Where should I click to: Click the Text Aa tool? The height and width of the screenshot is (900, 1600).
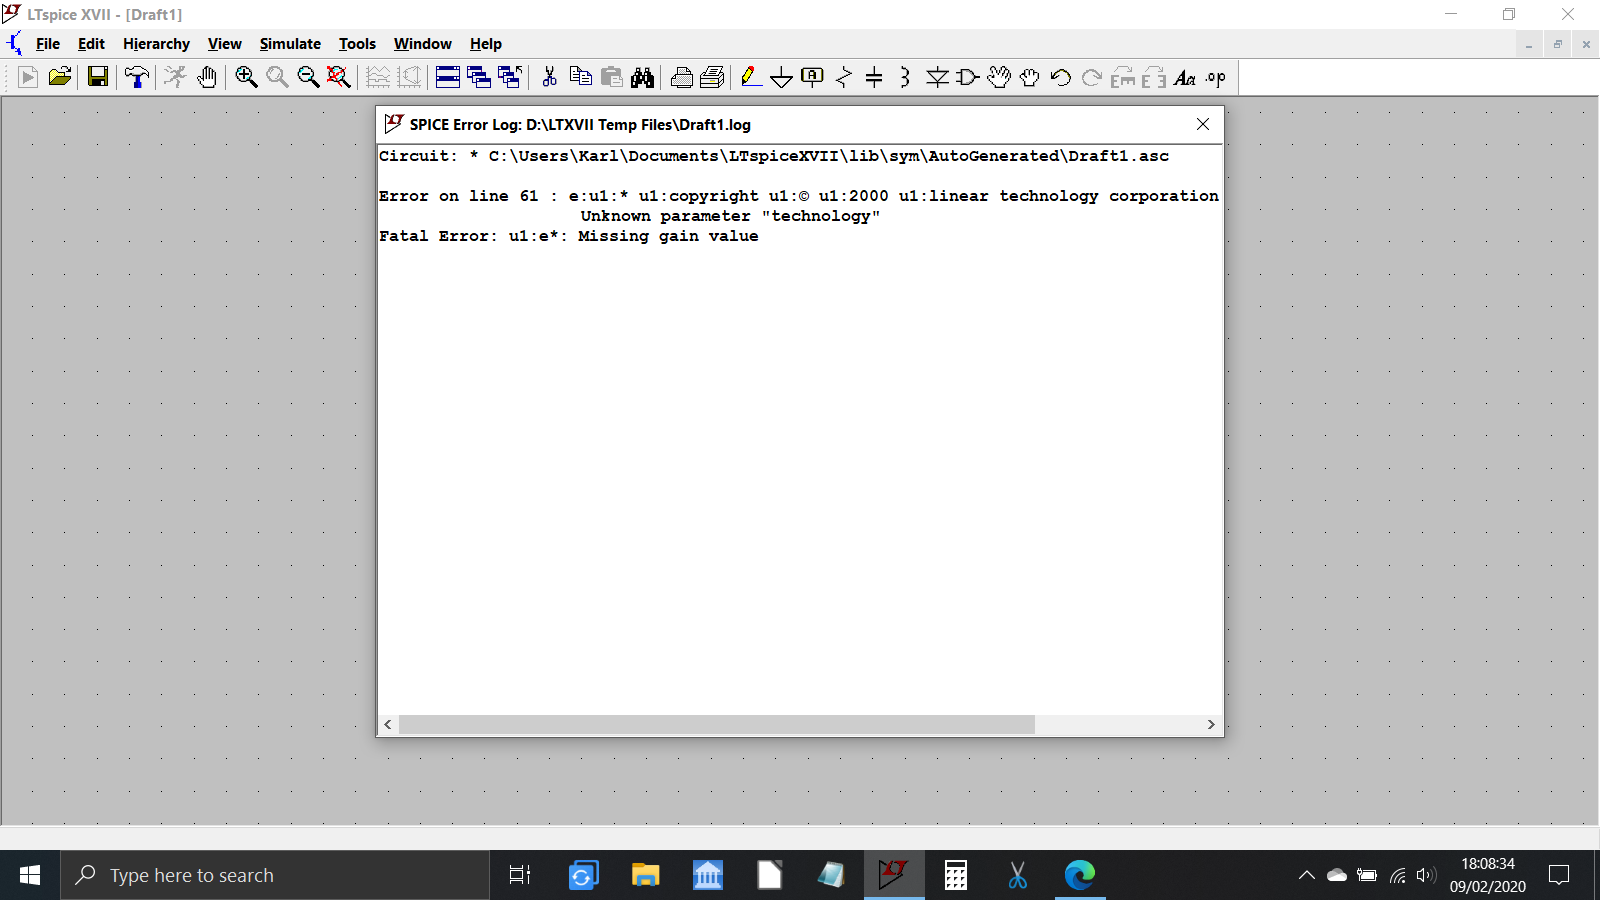pos(1185,77)
